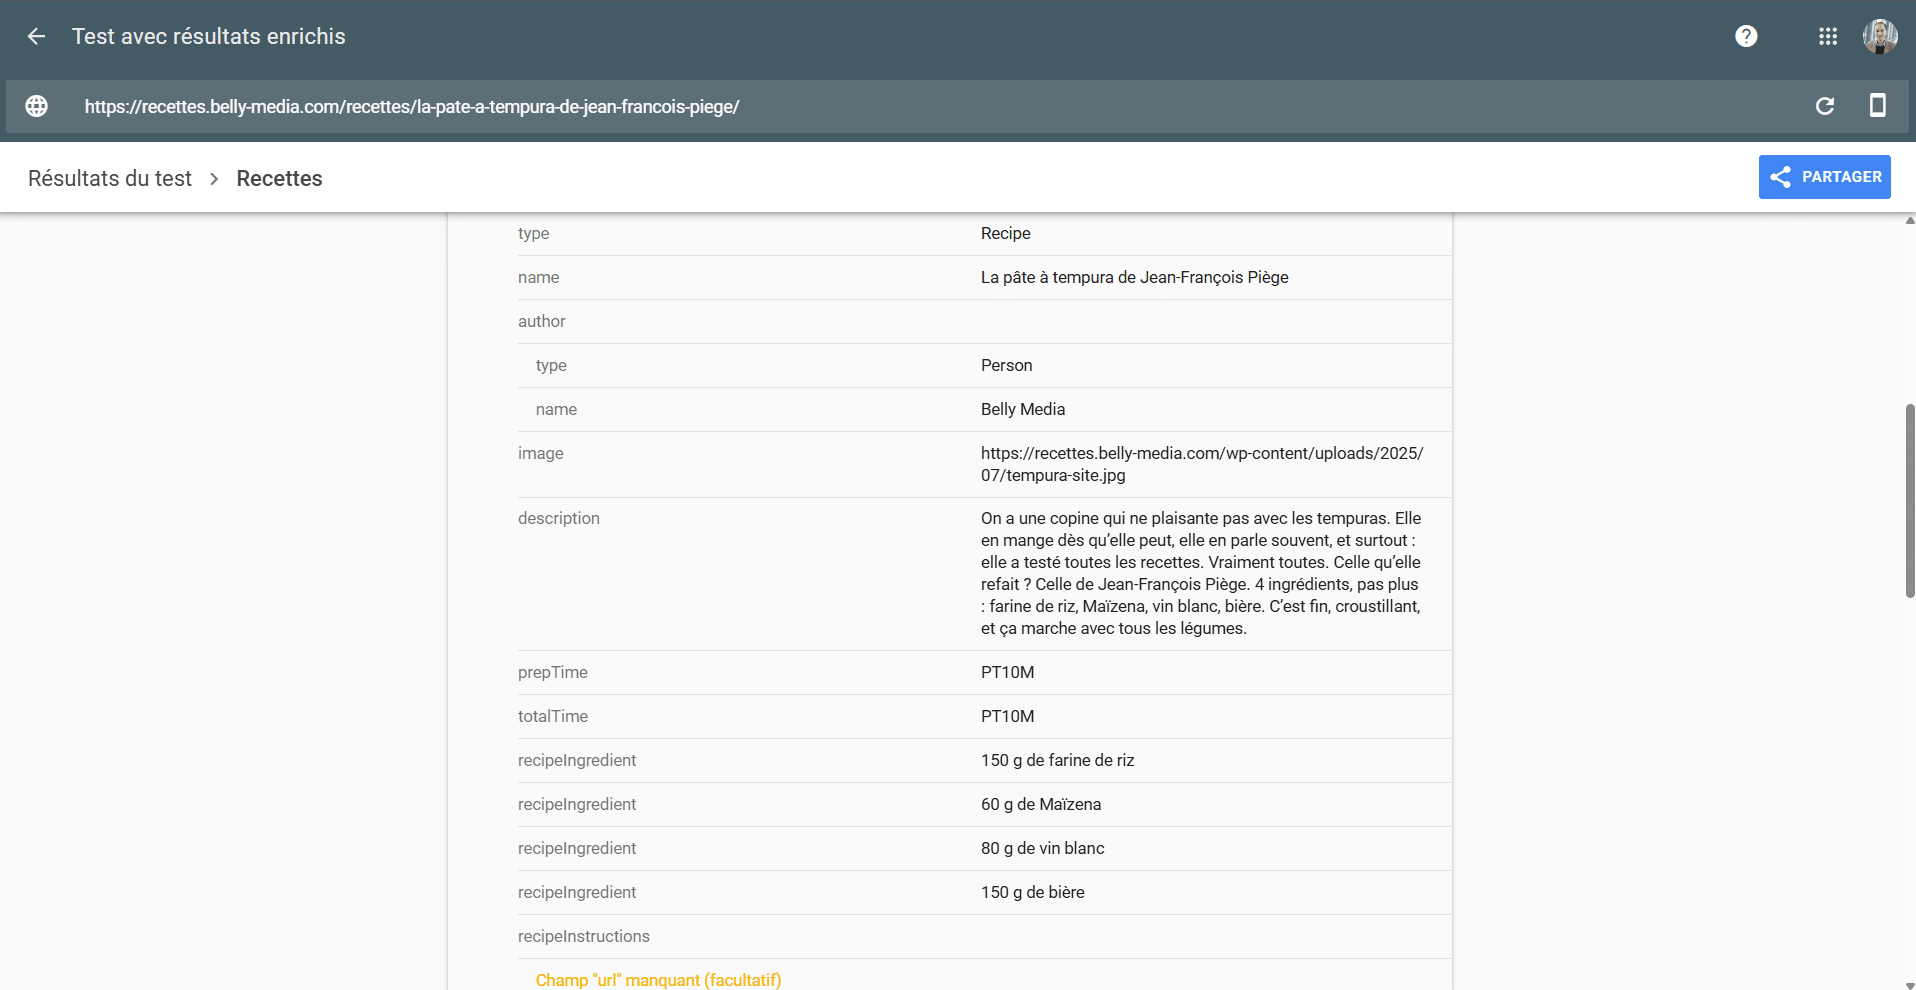Click the user profile avatar
The image size is (1916, 990).
tap(1880, 37)
